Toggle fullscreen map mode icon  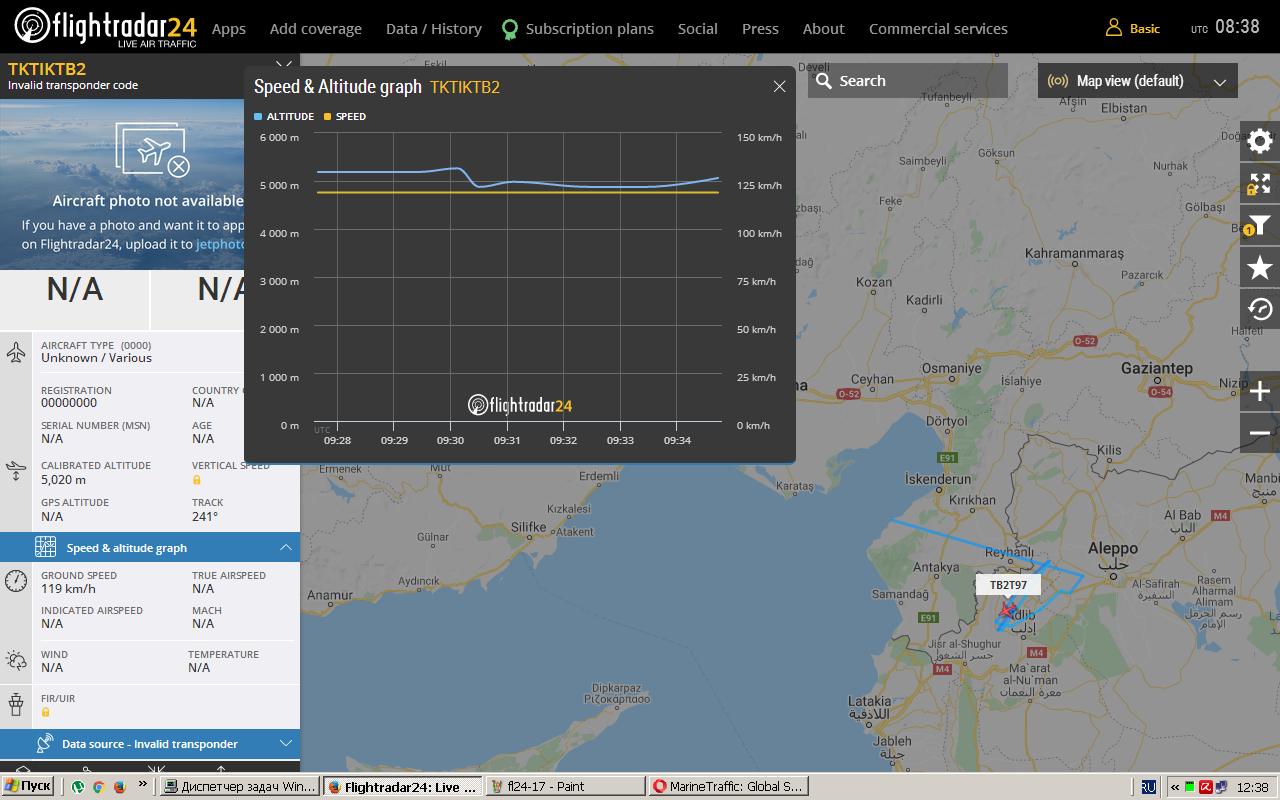pyautogui.click(x=1260, y=183)
